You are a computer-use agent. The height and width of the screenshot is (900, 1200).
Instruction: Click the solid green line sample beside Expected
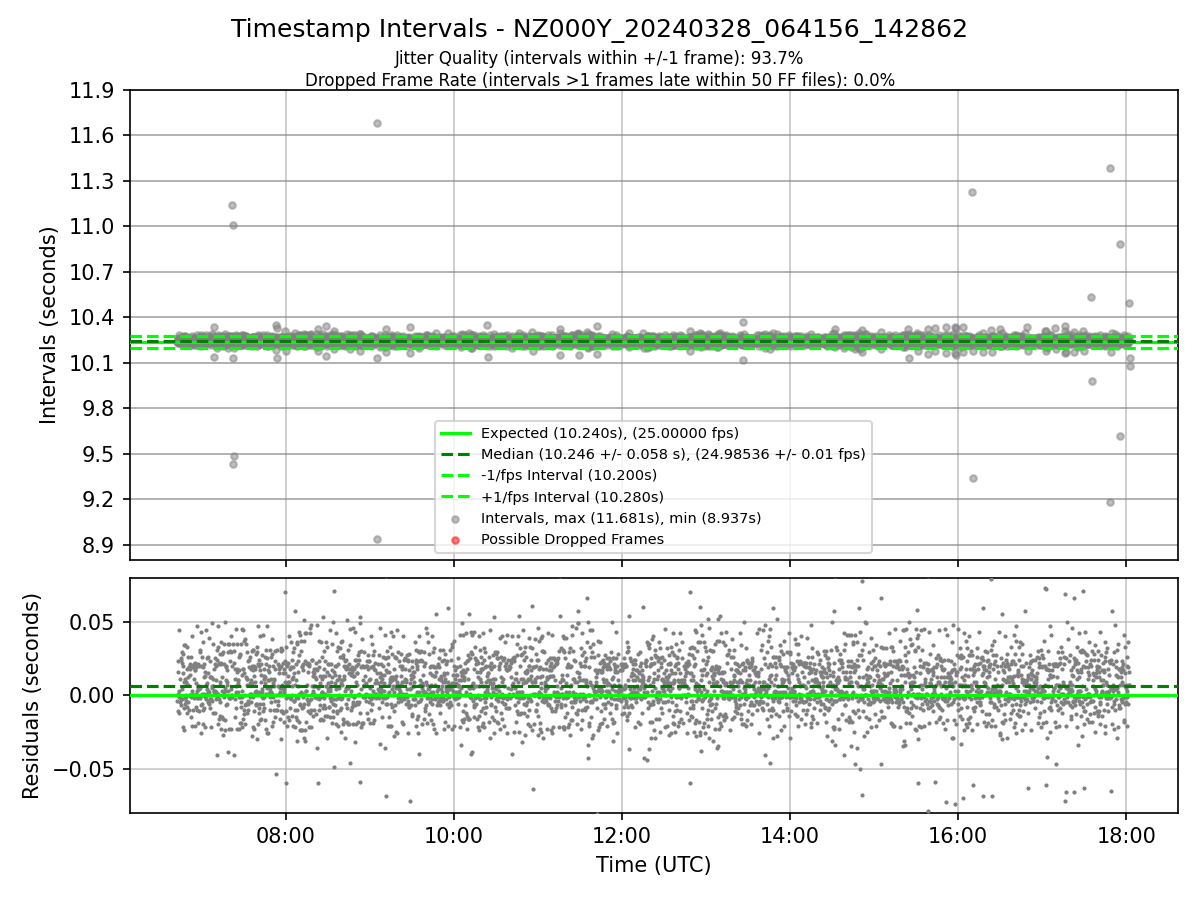(x=455, y=433)
